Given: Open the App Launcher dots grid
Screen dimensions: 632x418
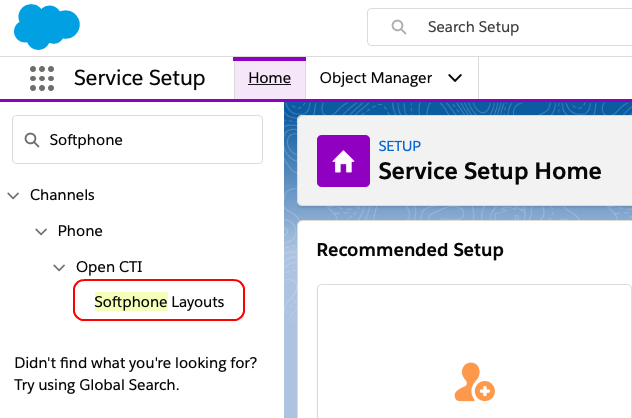Looking at the screenshot, I should coord(42,78).
